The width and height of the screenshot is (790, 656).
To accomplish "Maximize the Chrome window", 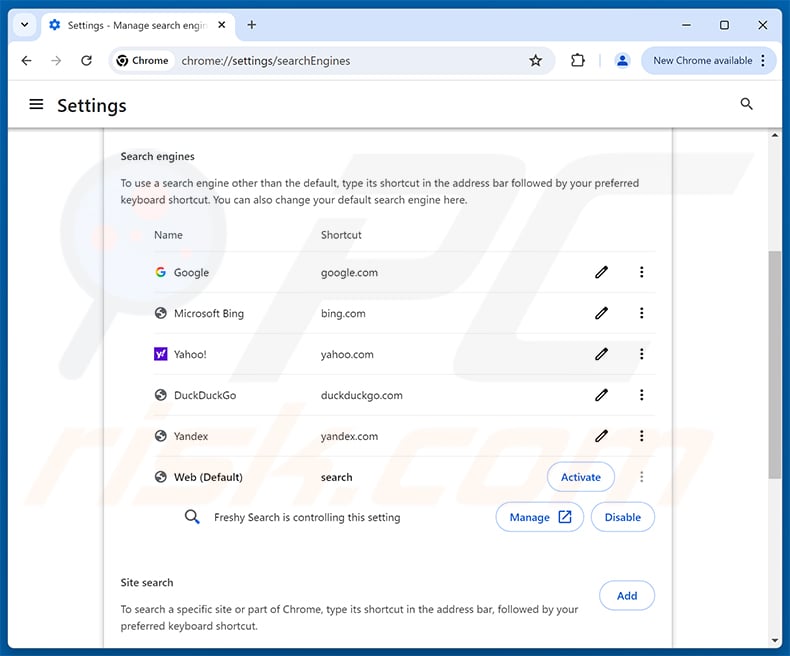I will [724, 25].
